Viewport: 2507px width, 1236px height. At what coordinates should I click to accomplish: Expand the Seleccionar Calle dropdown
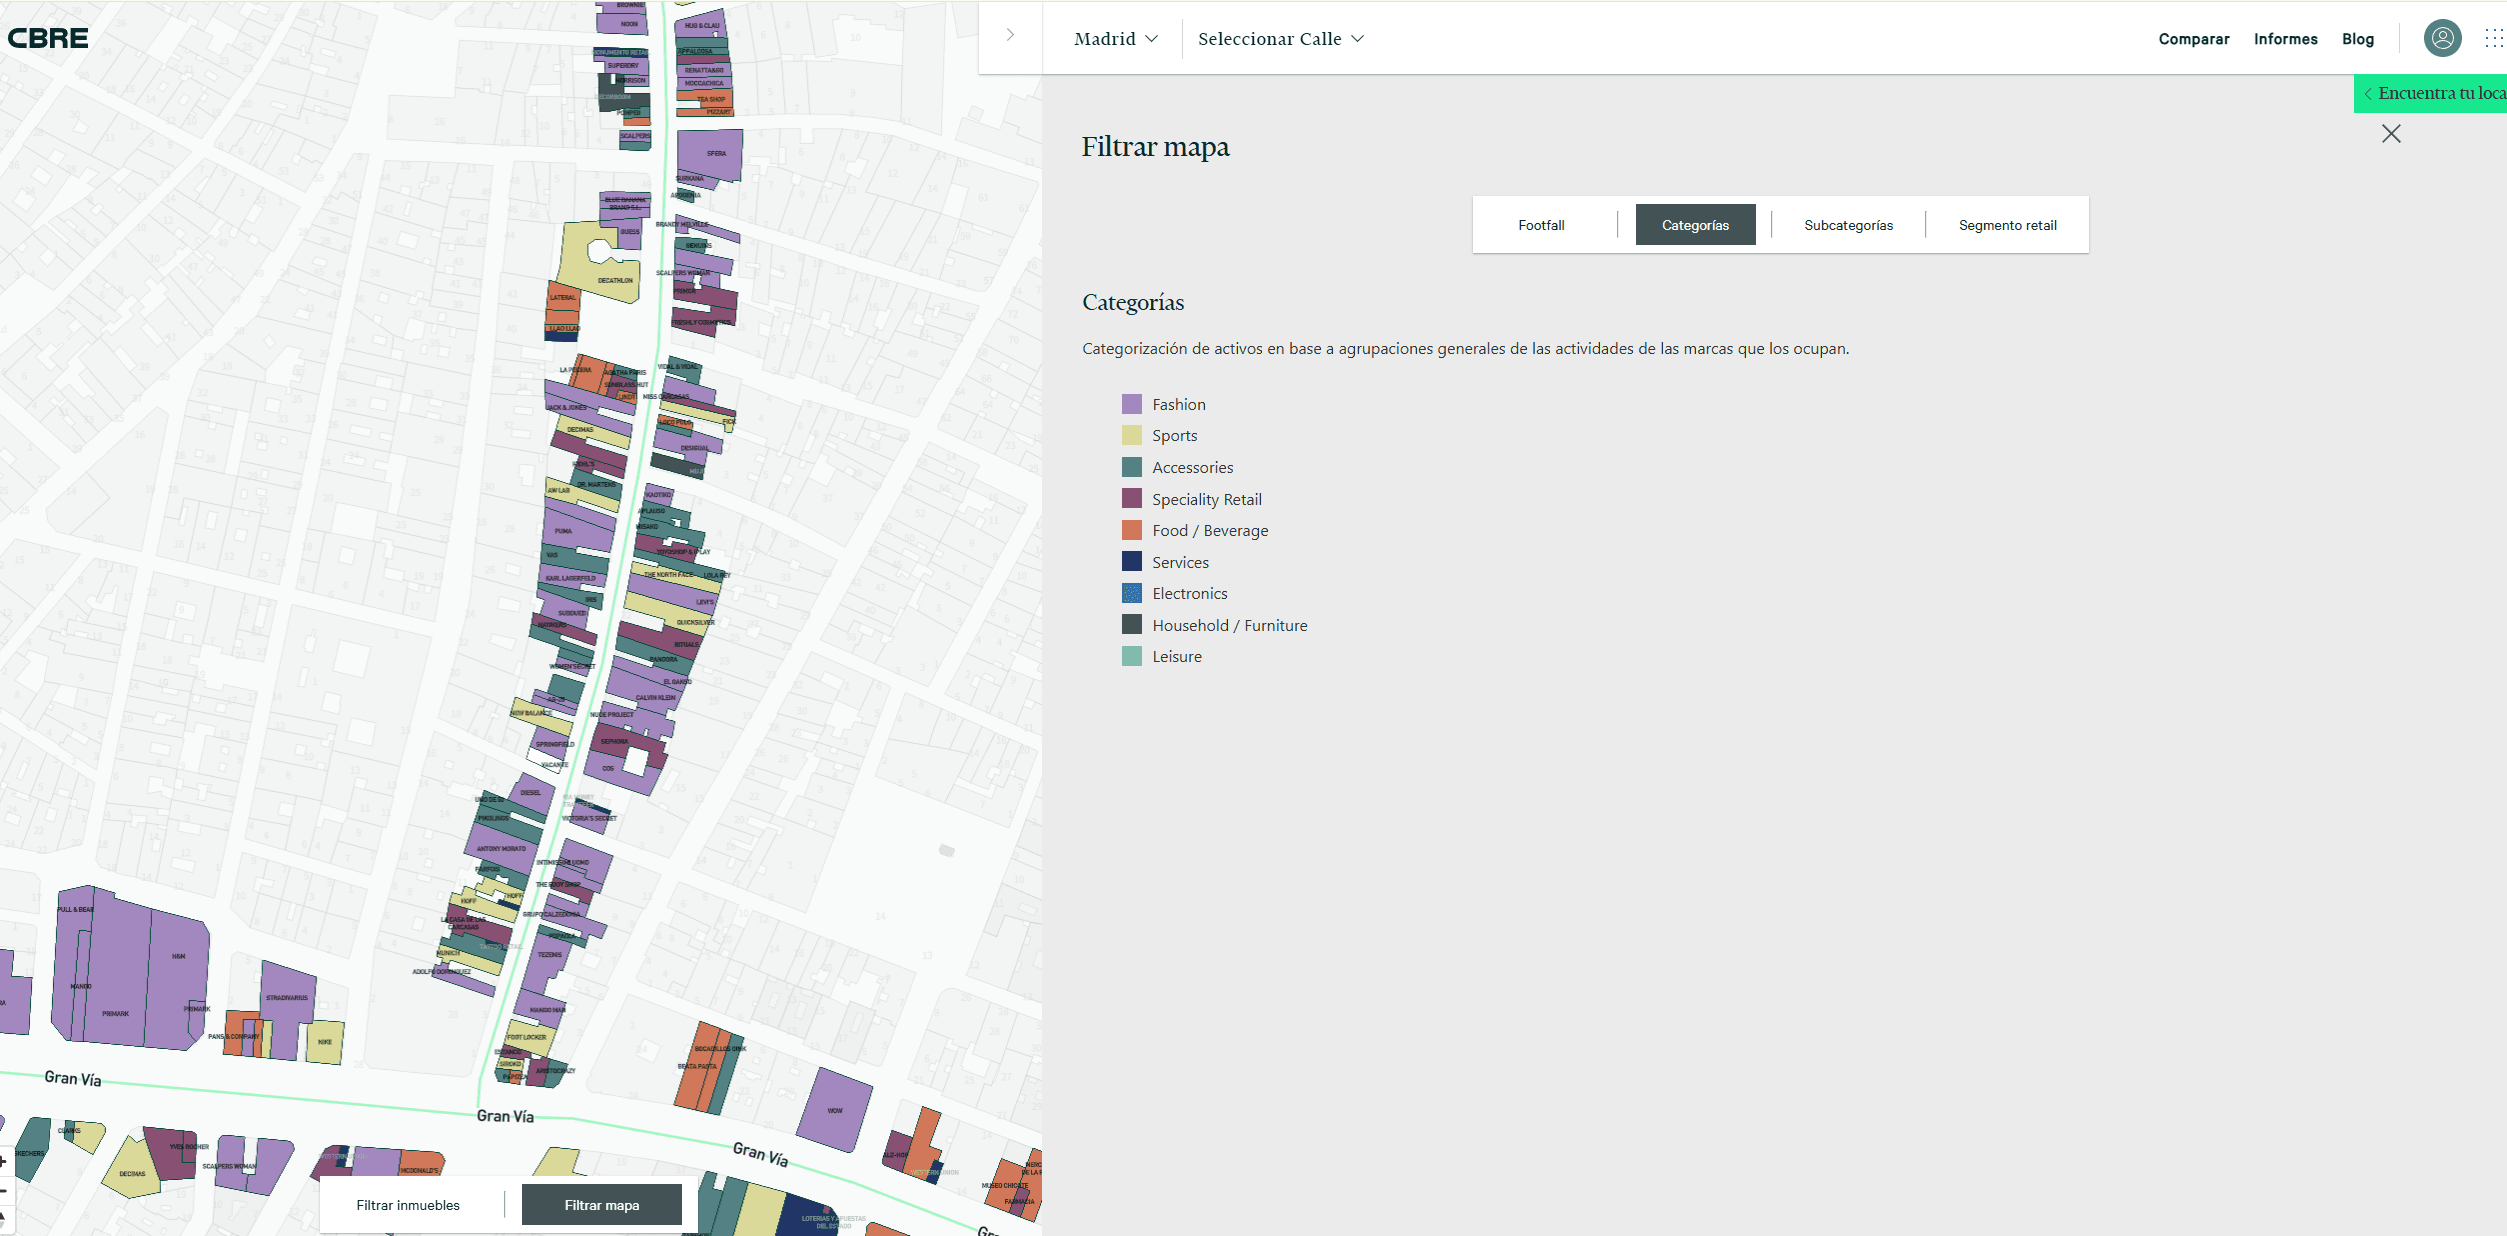(x=1280, y=39)
